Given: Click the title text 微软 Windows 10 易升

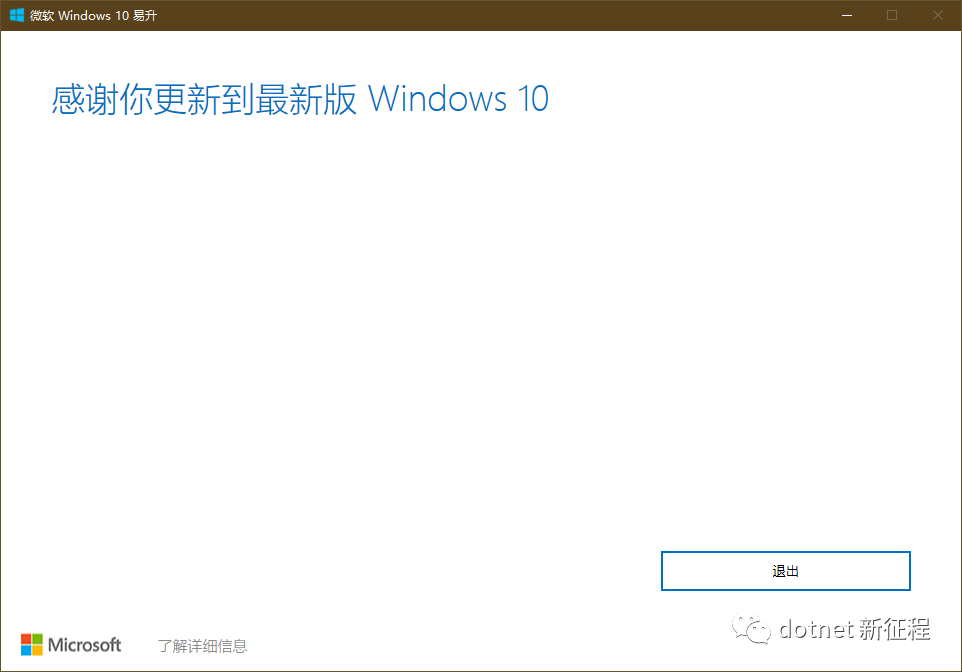Looking at the screenshot, I should (x=93, y=15).
